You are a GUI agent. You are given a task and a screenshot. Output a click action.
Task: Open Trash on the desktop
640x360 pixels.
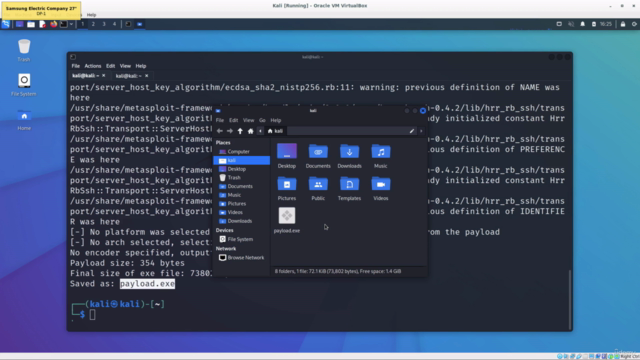pyautogui.click(x=24, y=51)
